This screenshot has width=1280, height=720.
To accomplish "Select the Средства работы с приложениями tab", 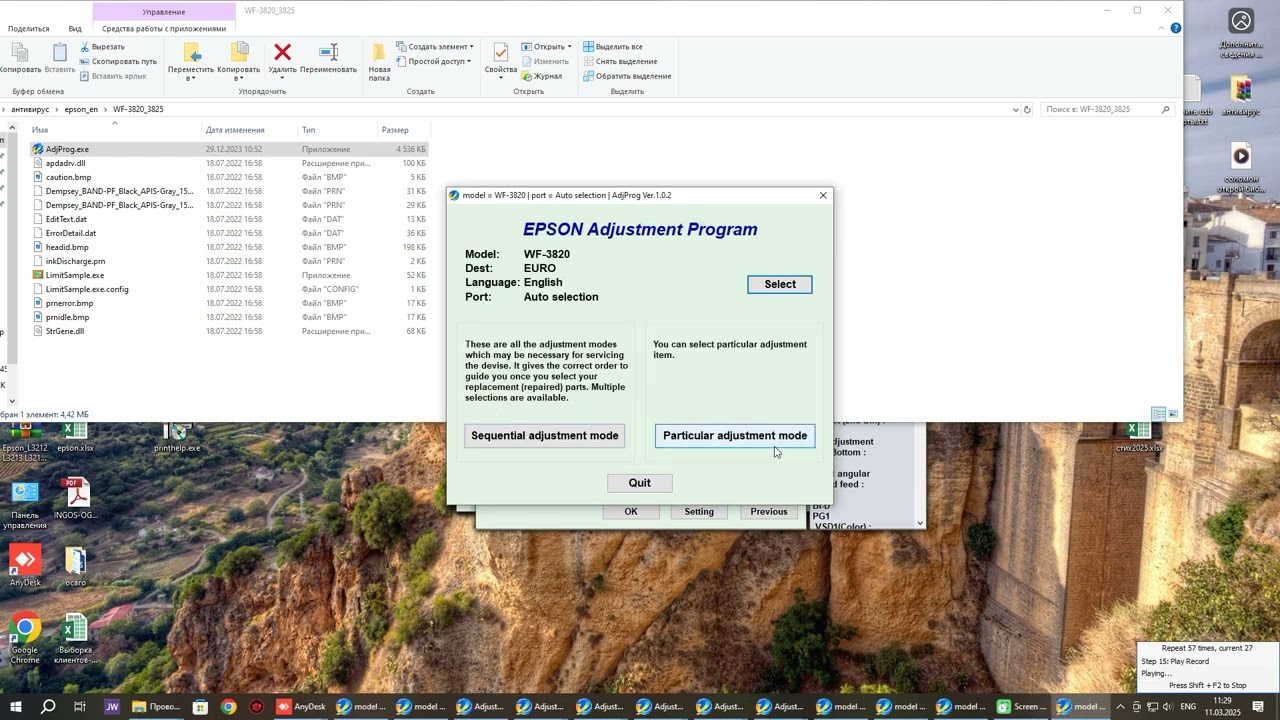I will pyautogui.click(x=164, y=28).
